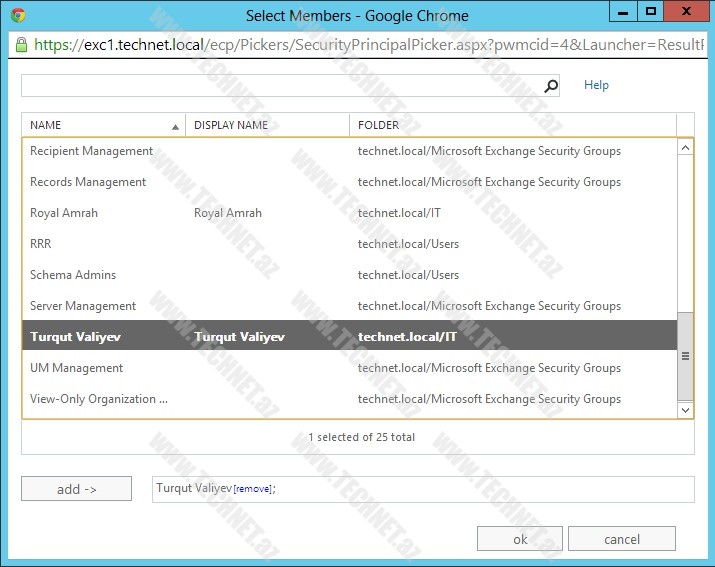715x567 pixels.
Task: Click the remove link next to Turqut Valiyev
Action: (253, 489)
